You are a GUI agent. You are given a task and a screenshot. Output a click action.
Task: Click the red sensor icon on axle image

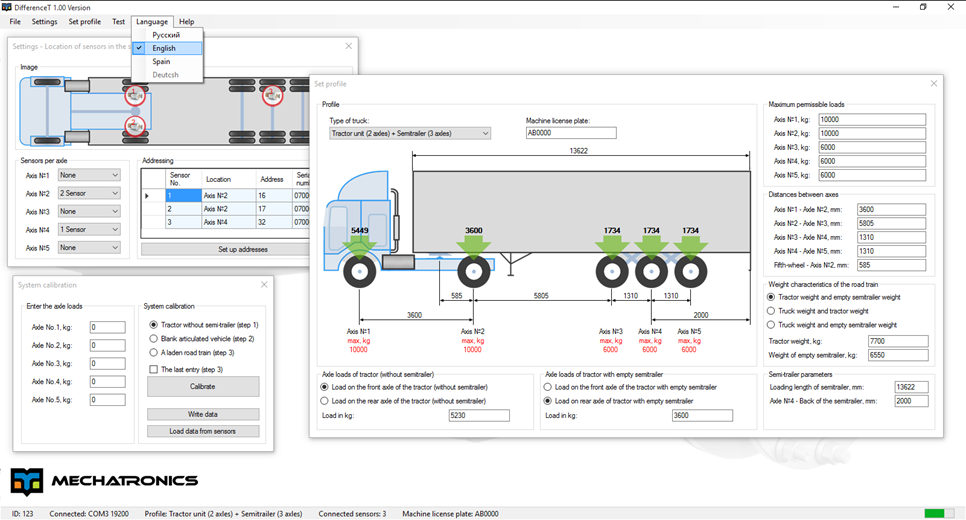134,96
